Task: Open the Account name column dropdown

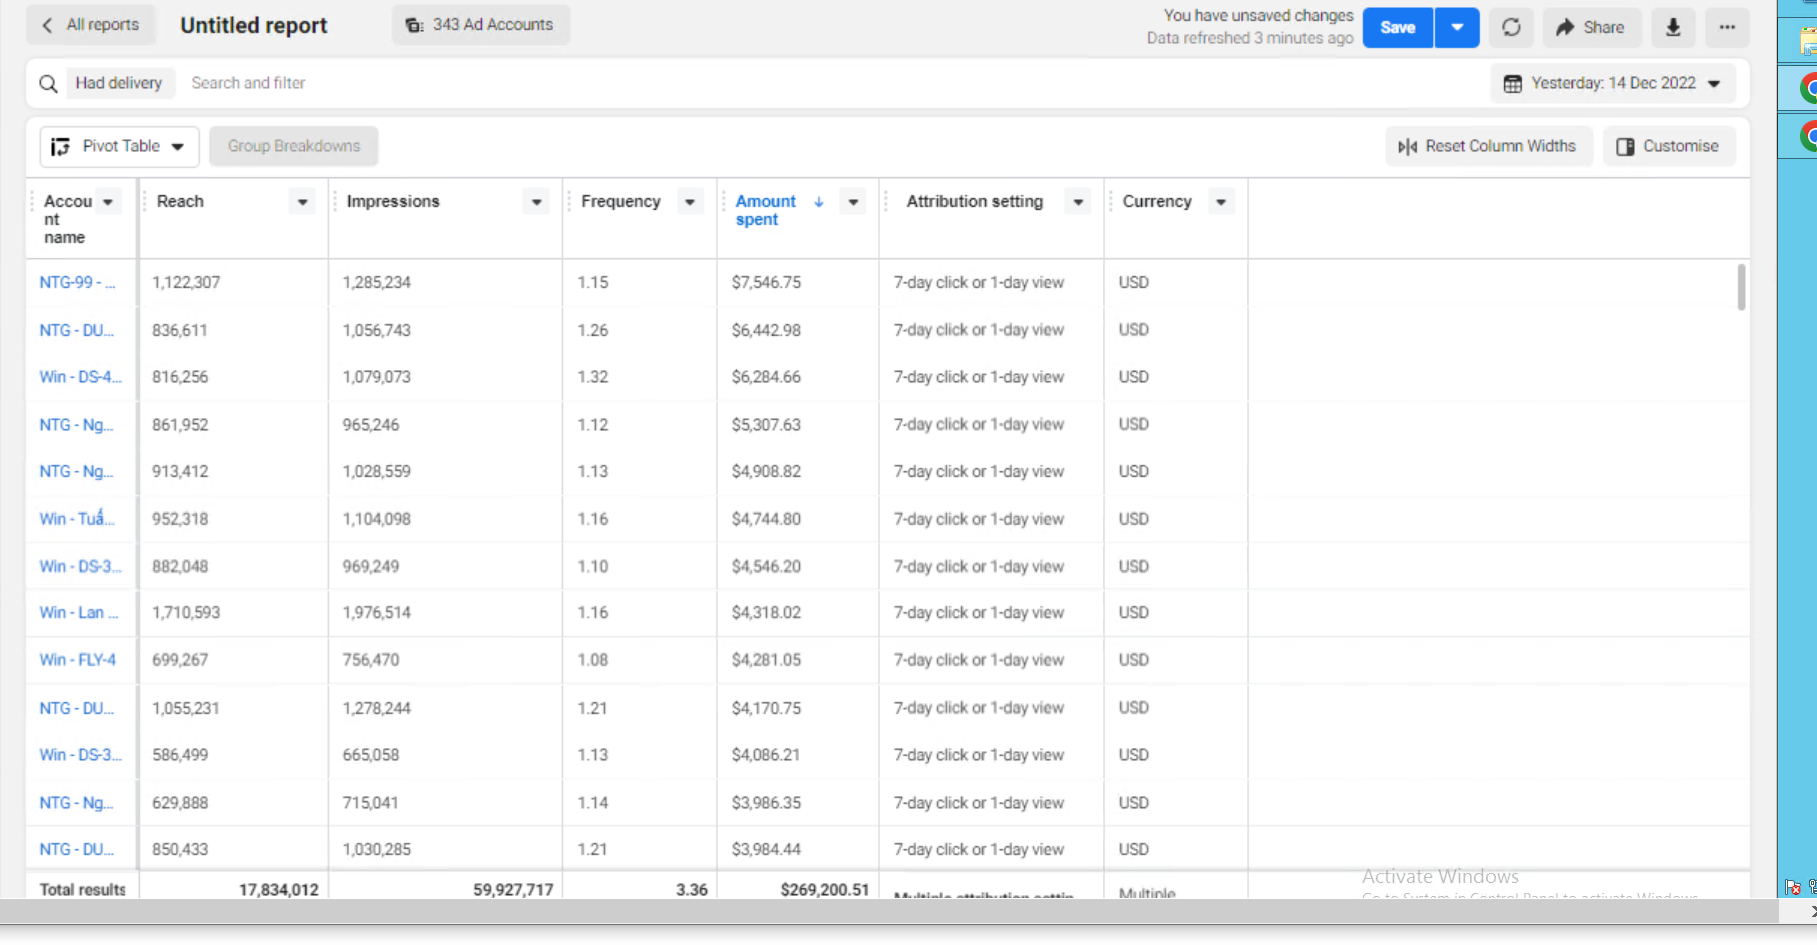Action: tap(108, 201)
